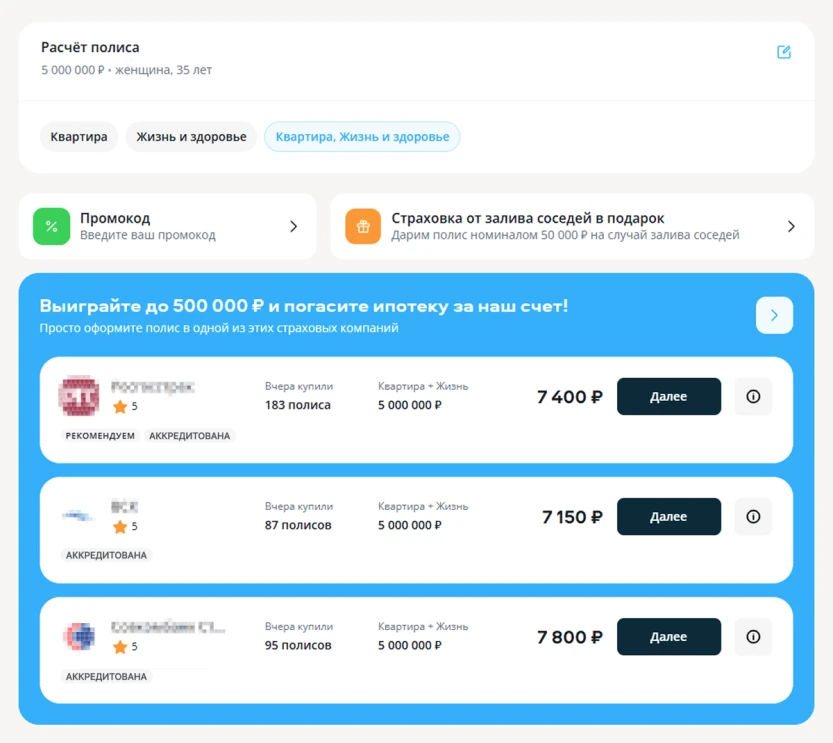Click the Введите ваш промокод text
The image size is (833, 743).
(147, 235)
